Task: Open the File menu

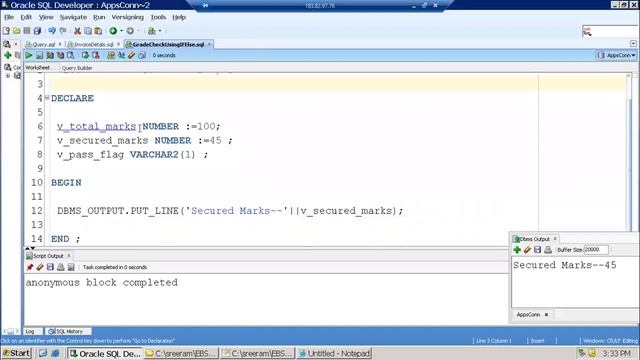Action: point(9,17)
